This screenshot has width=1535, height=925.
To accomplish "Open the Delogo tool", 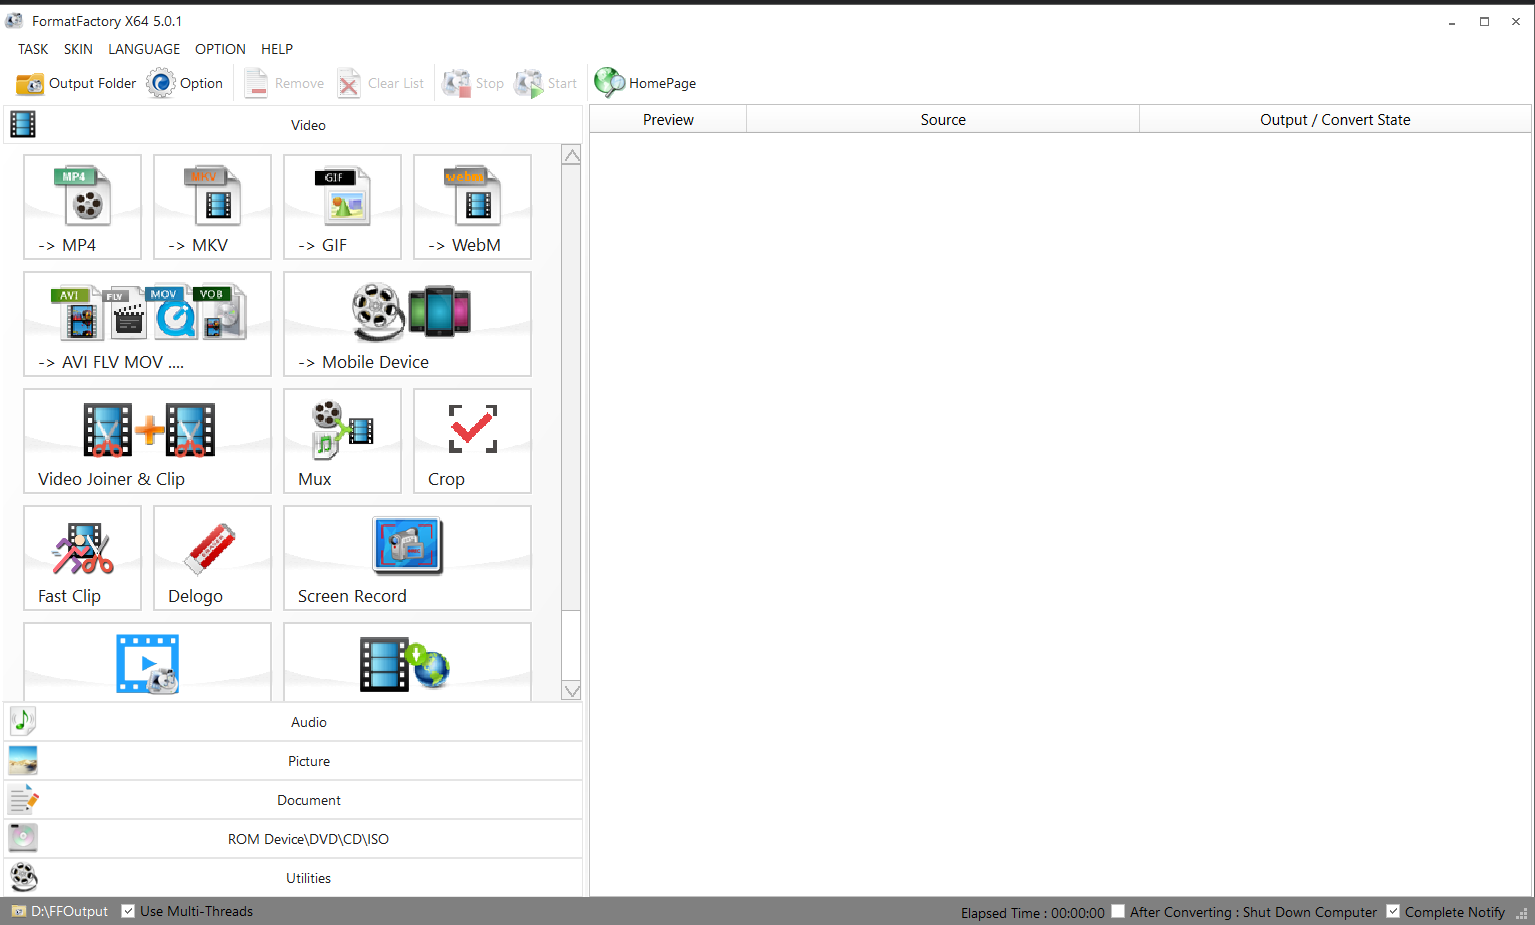I will [212, 558].
